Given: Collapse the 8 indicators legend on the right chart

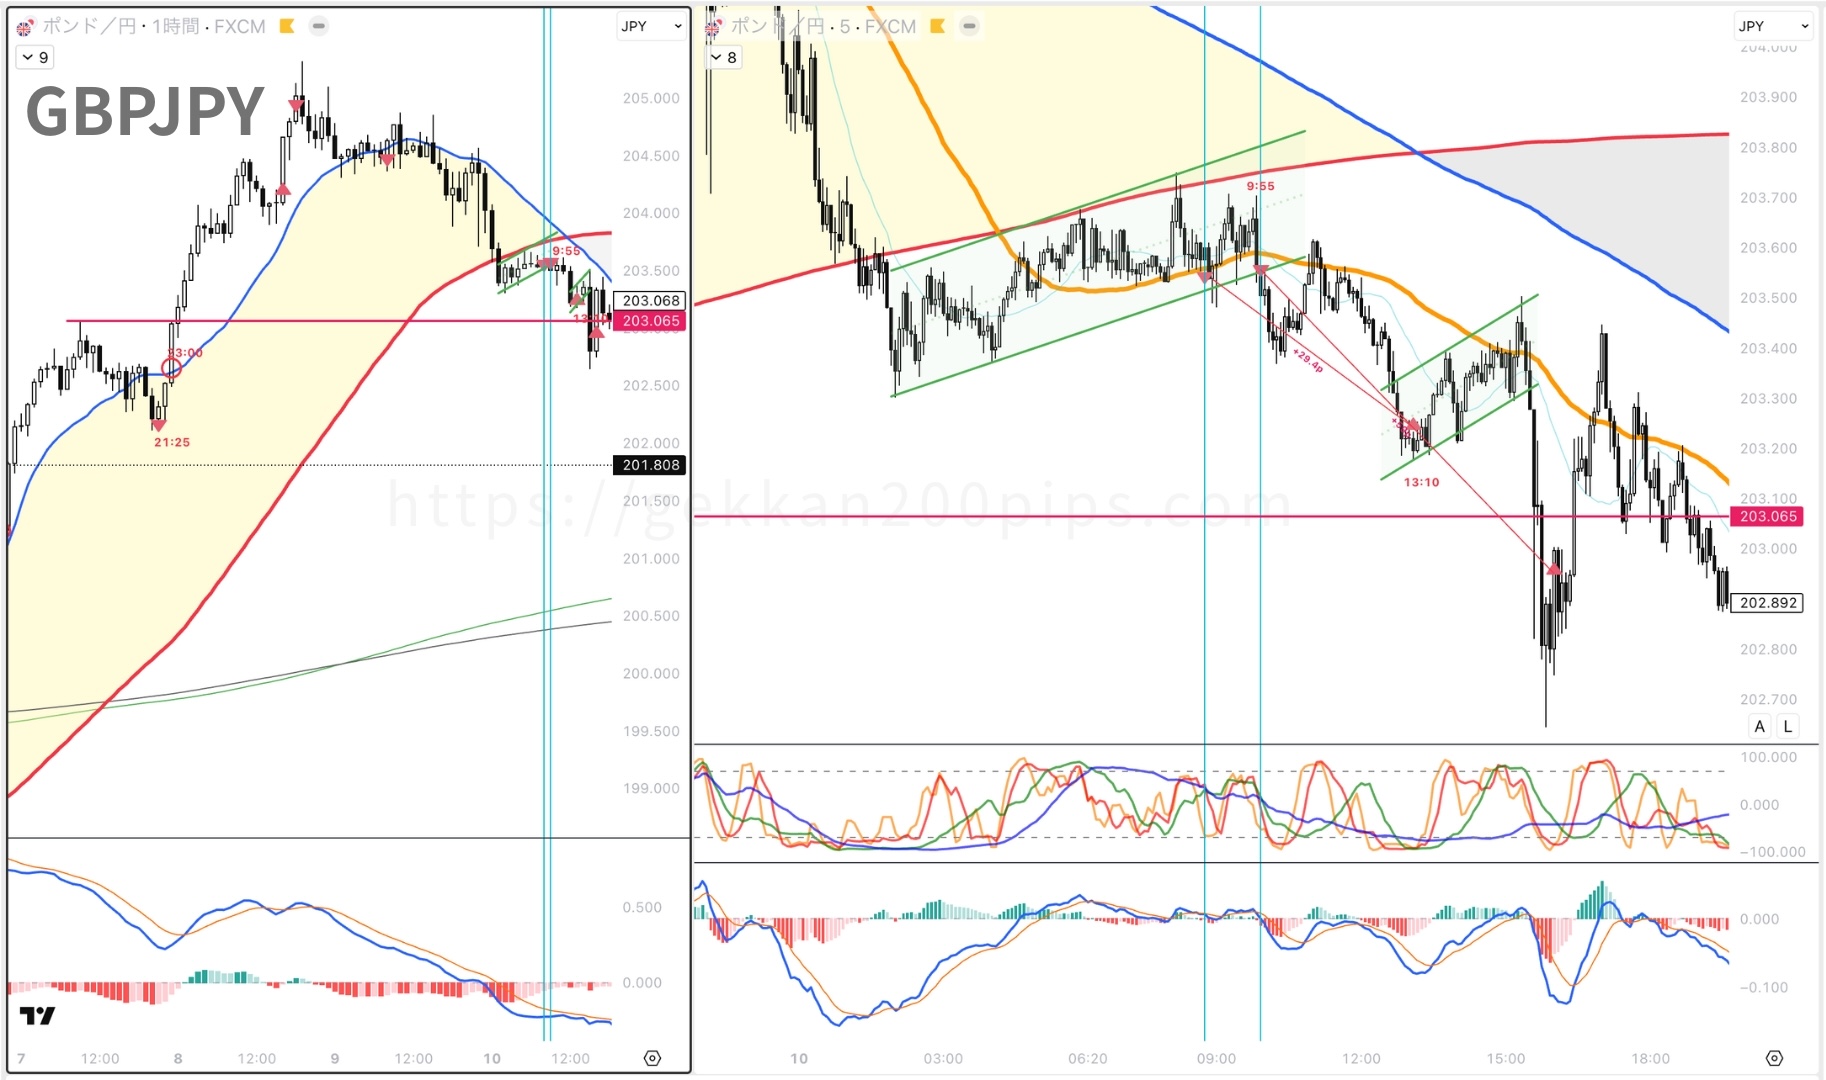Looking at the screenshot, I should (x=723, y=58).
